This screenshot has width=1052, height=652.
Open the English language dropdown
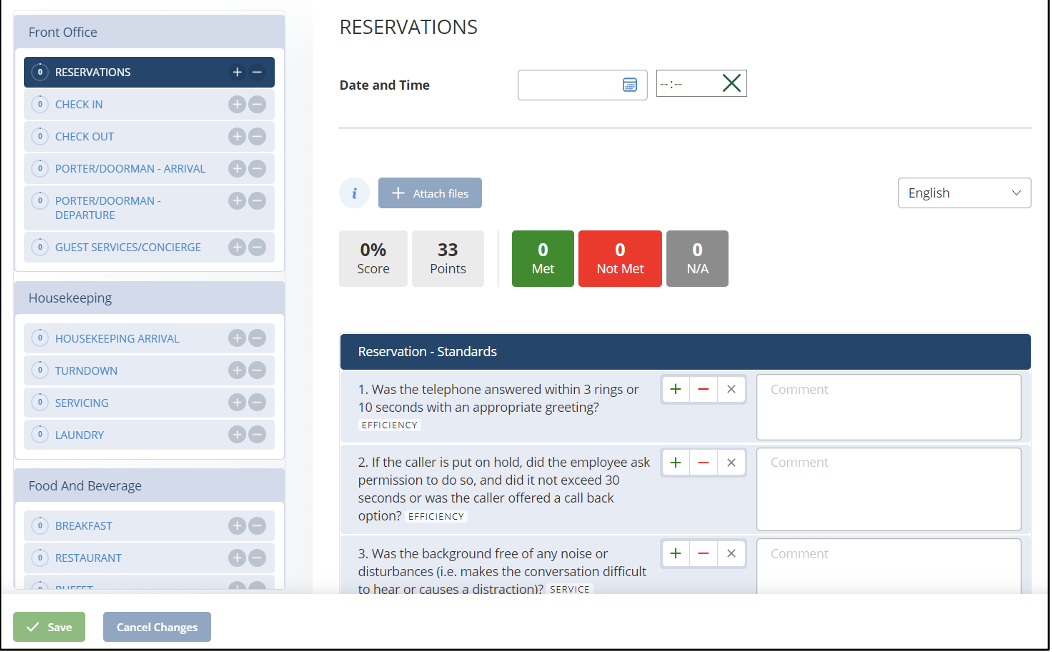(x=964, y=193)
